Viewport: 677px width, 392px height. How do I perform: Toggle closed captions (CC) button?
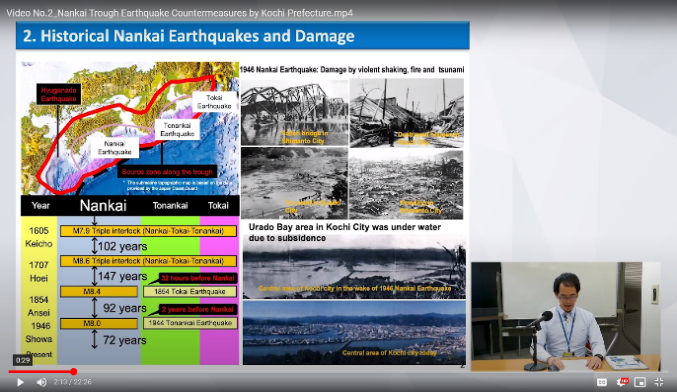[x=601, y=382]
